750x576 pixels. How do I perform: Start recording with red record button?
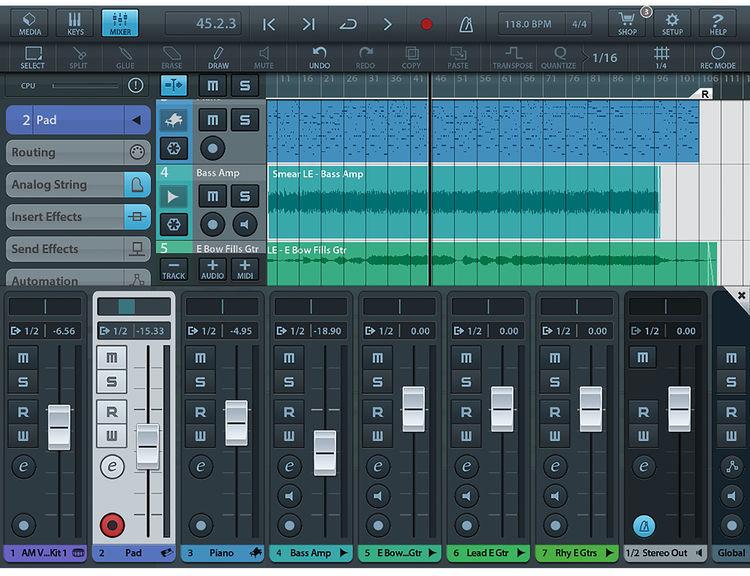tap(426, 24)
